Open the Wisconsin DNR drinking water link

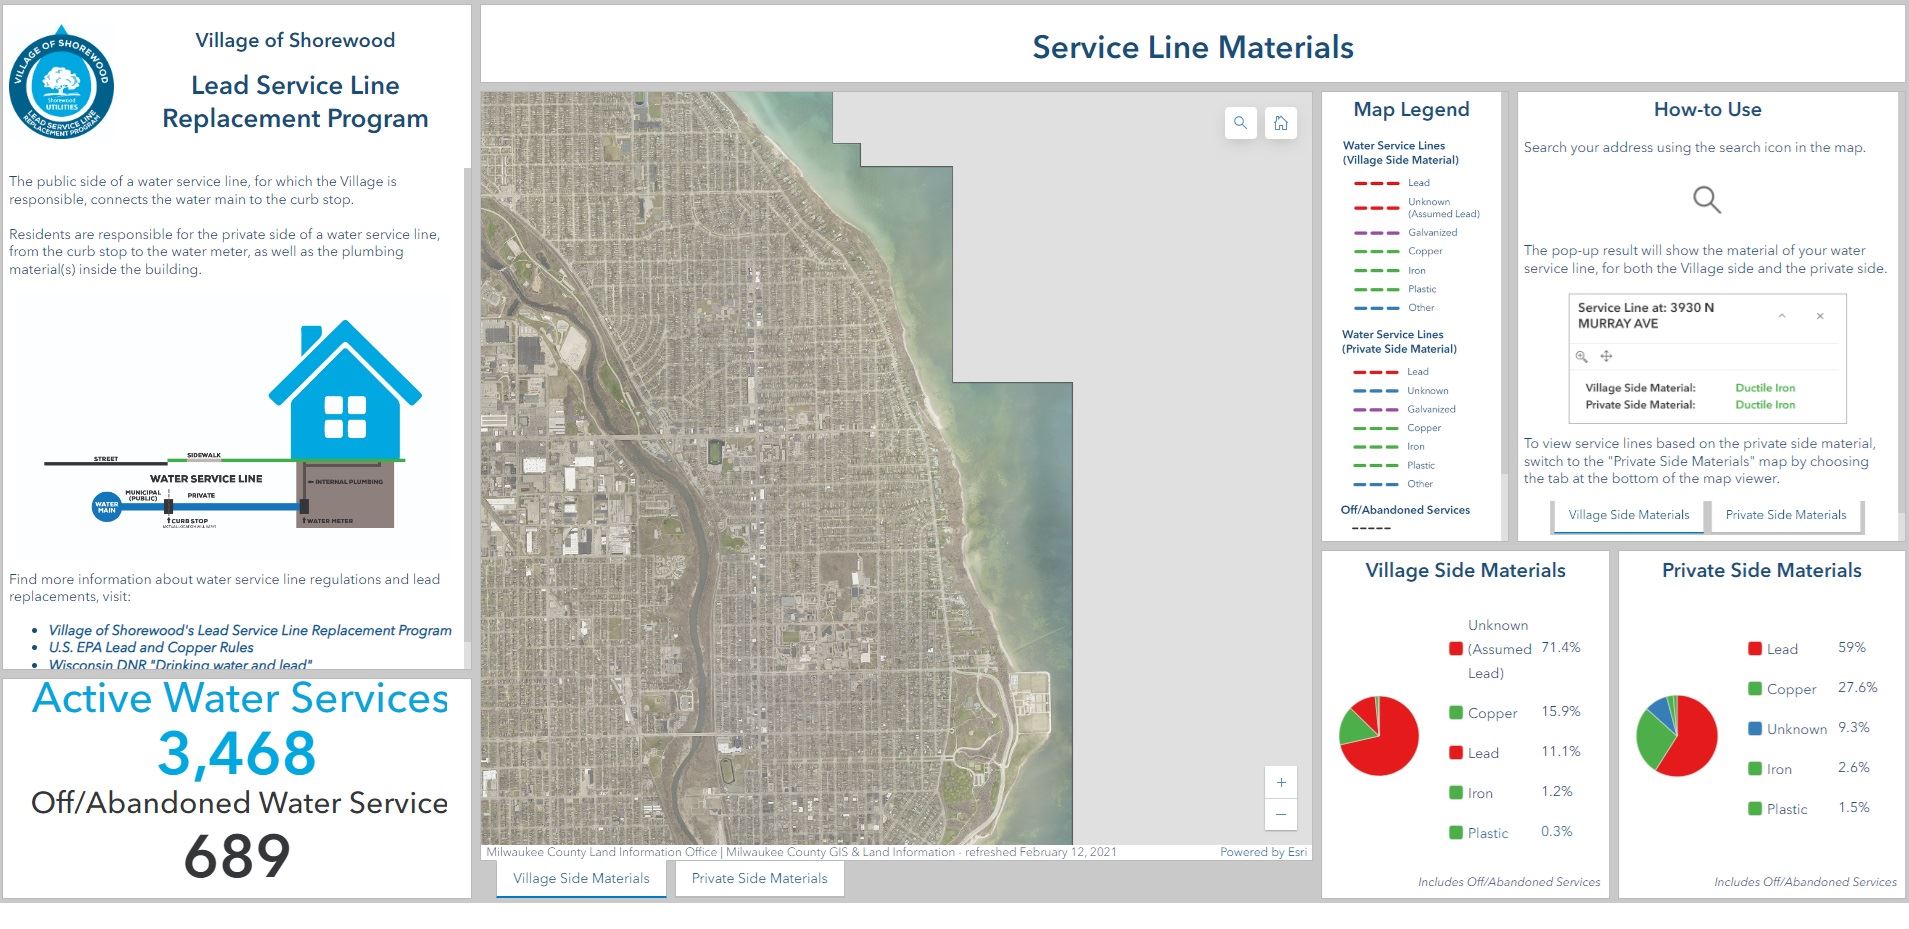[180, 664]
